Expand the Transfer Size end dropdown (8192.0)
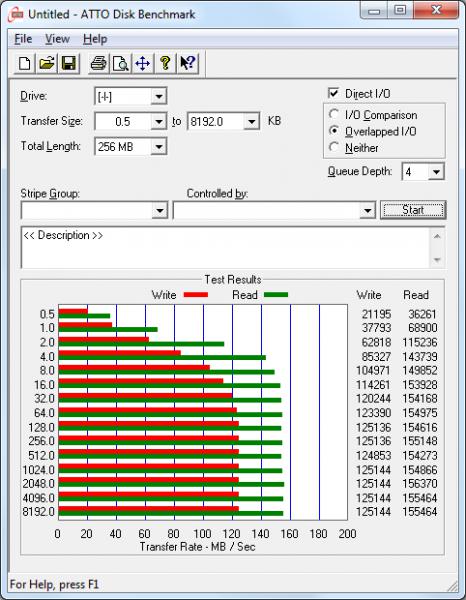The image size is (466, 600). [x=251, y=122]
